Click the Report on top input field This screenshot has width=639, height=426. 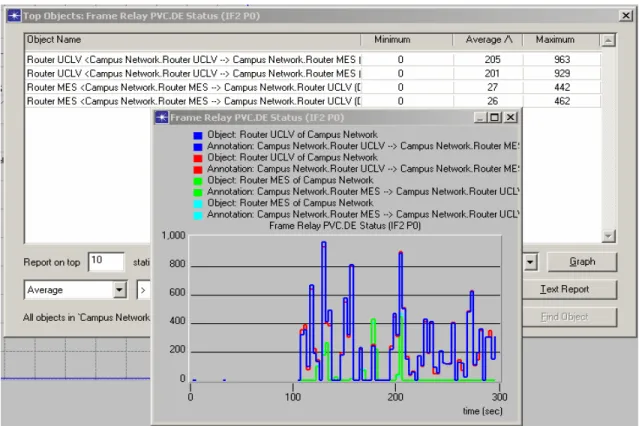(106, 261)
